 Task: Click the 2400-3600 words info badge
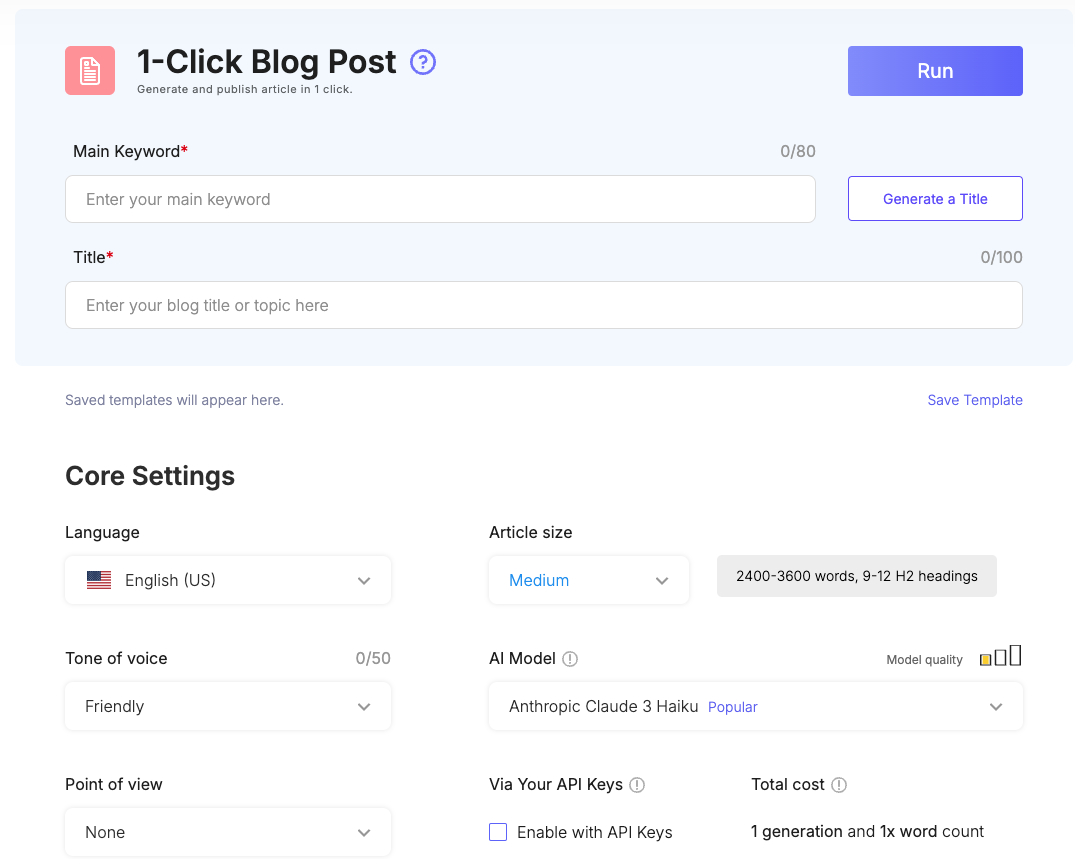pos(856,575)
